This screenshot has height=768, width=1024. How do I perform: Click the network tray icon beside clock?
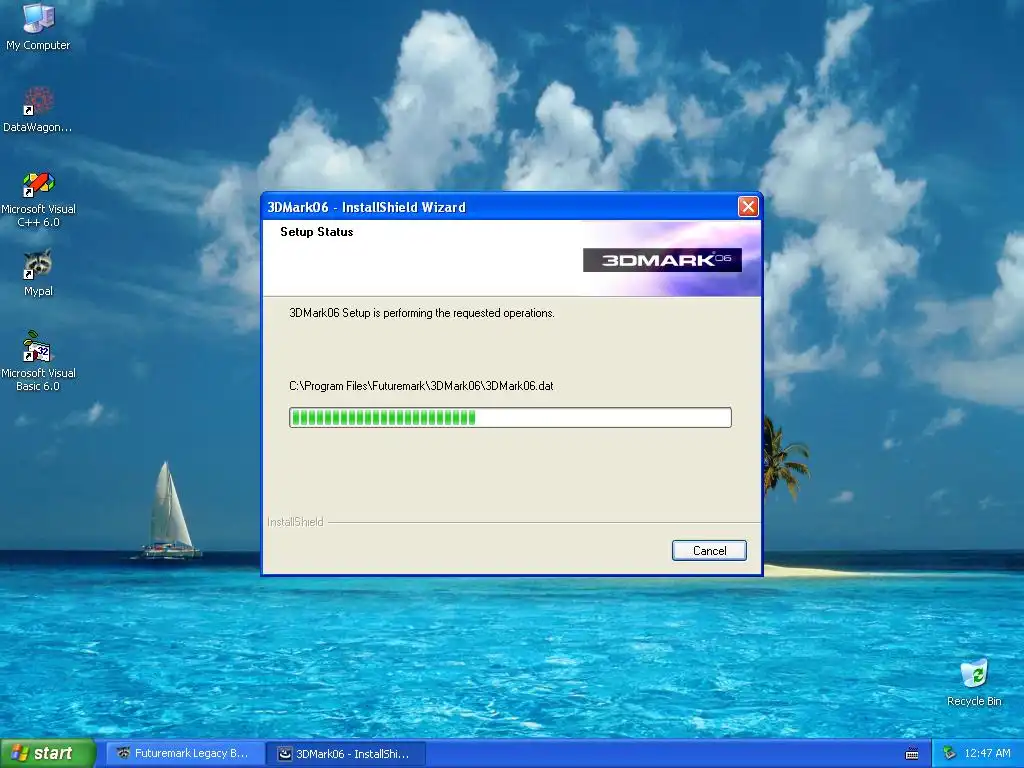949,753
